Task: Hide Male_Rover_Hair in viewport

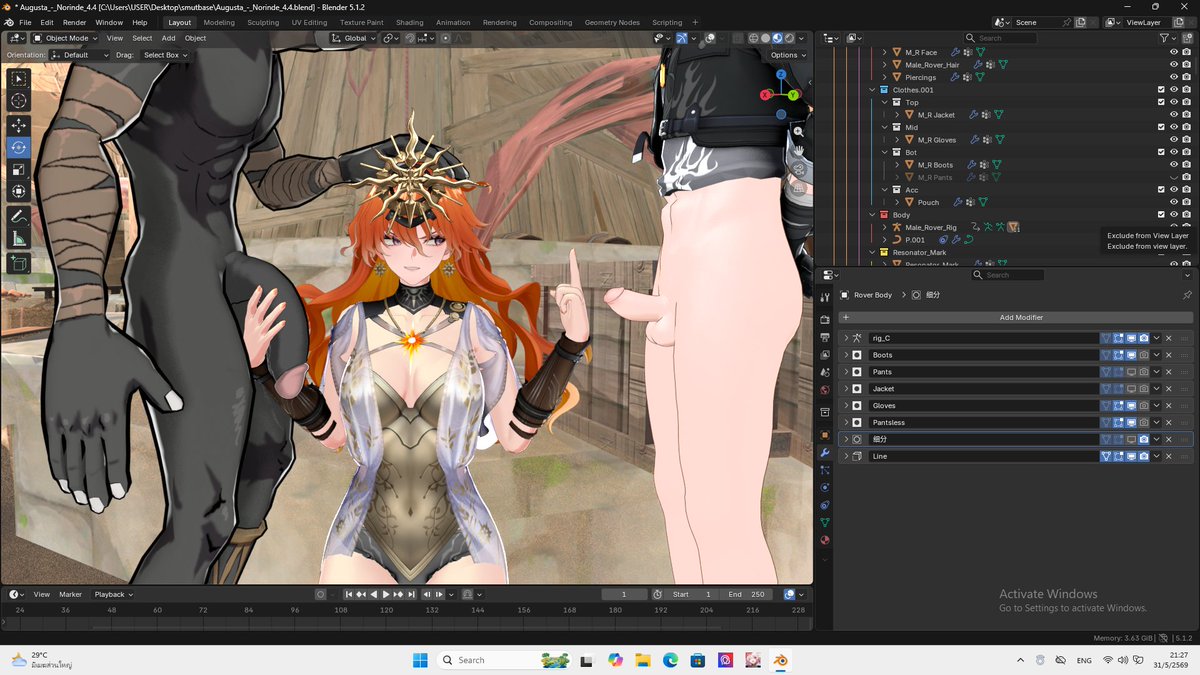Action: tap(1174, 65)
